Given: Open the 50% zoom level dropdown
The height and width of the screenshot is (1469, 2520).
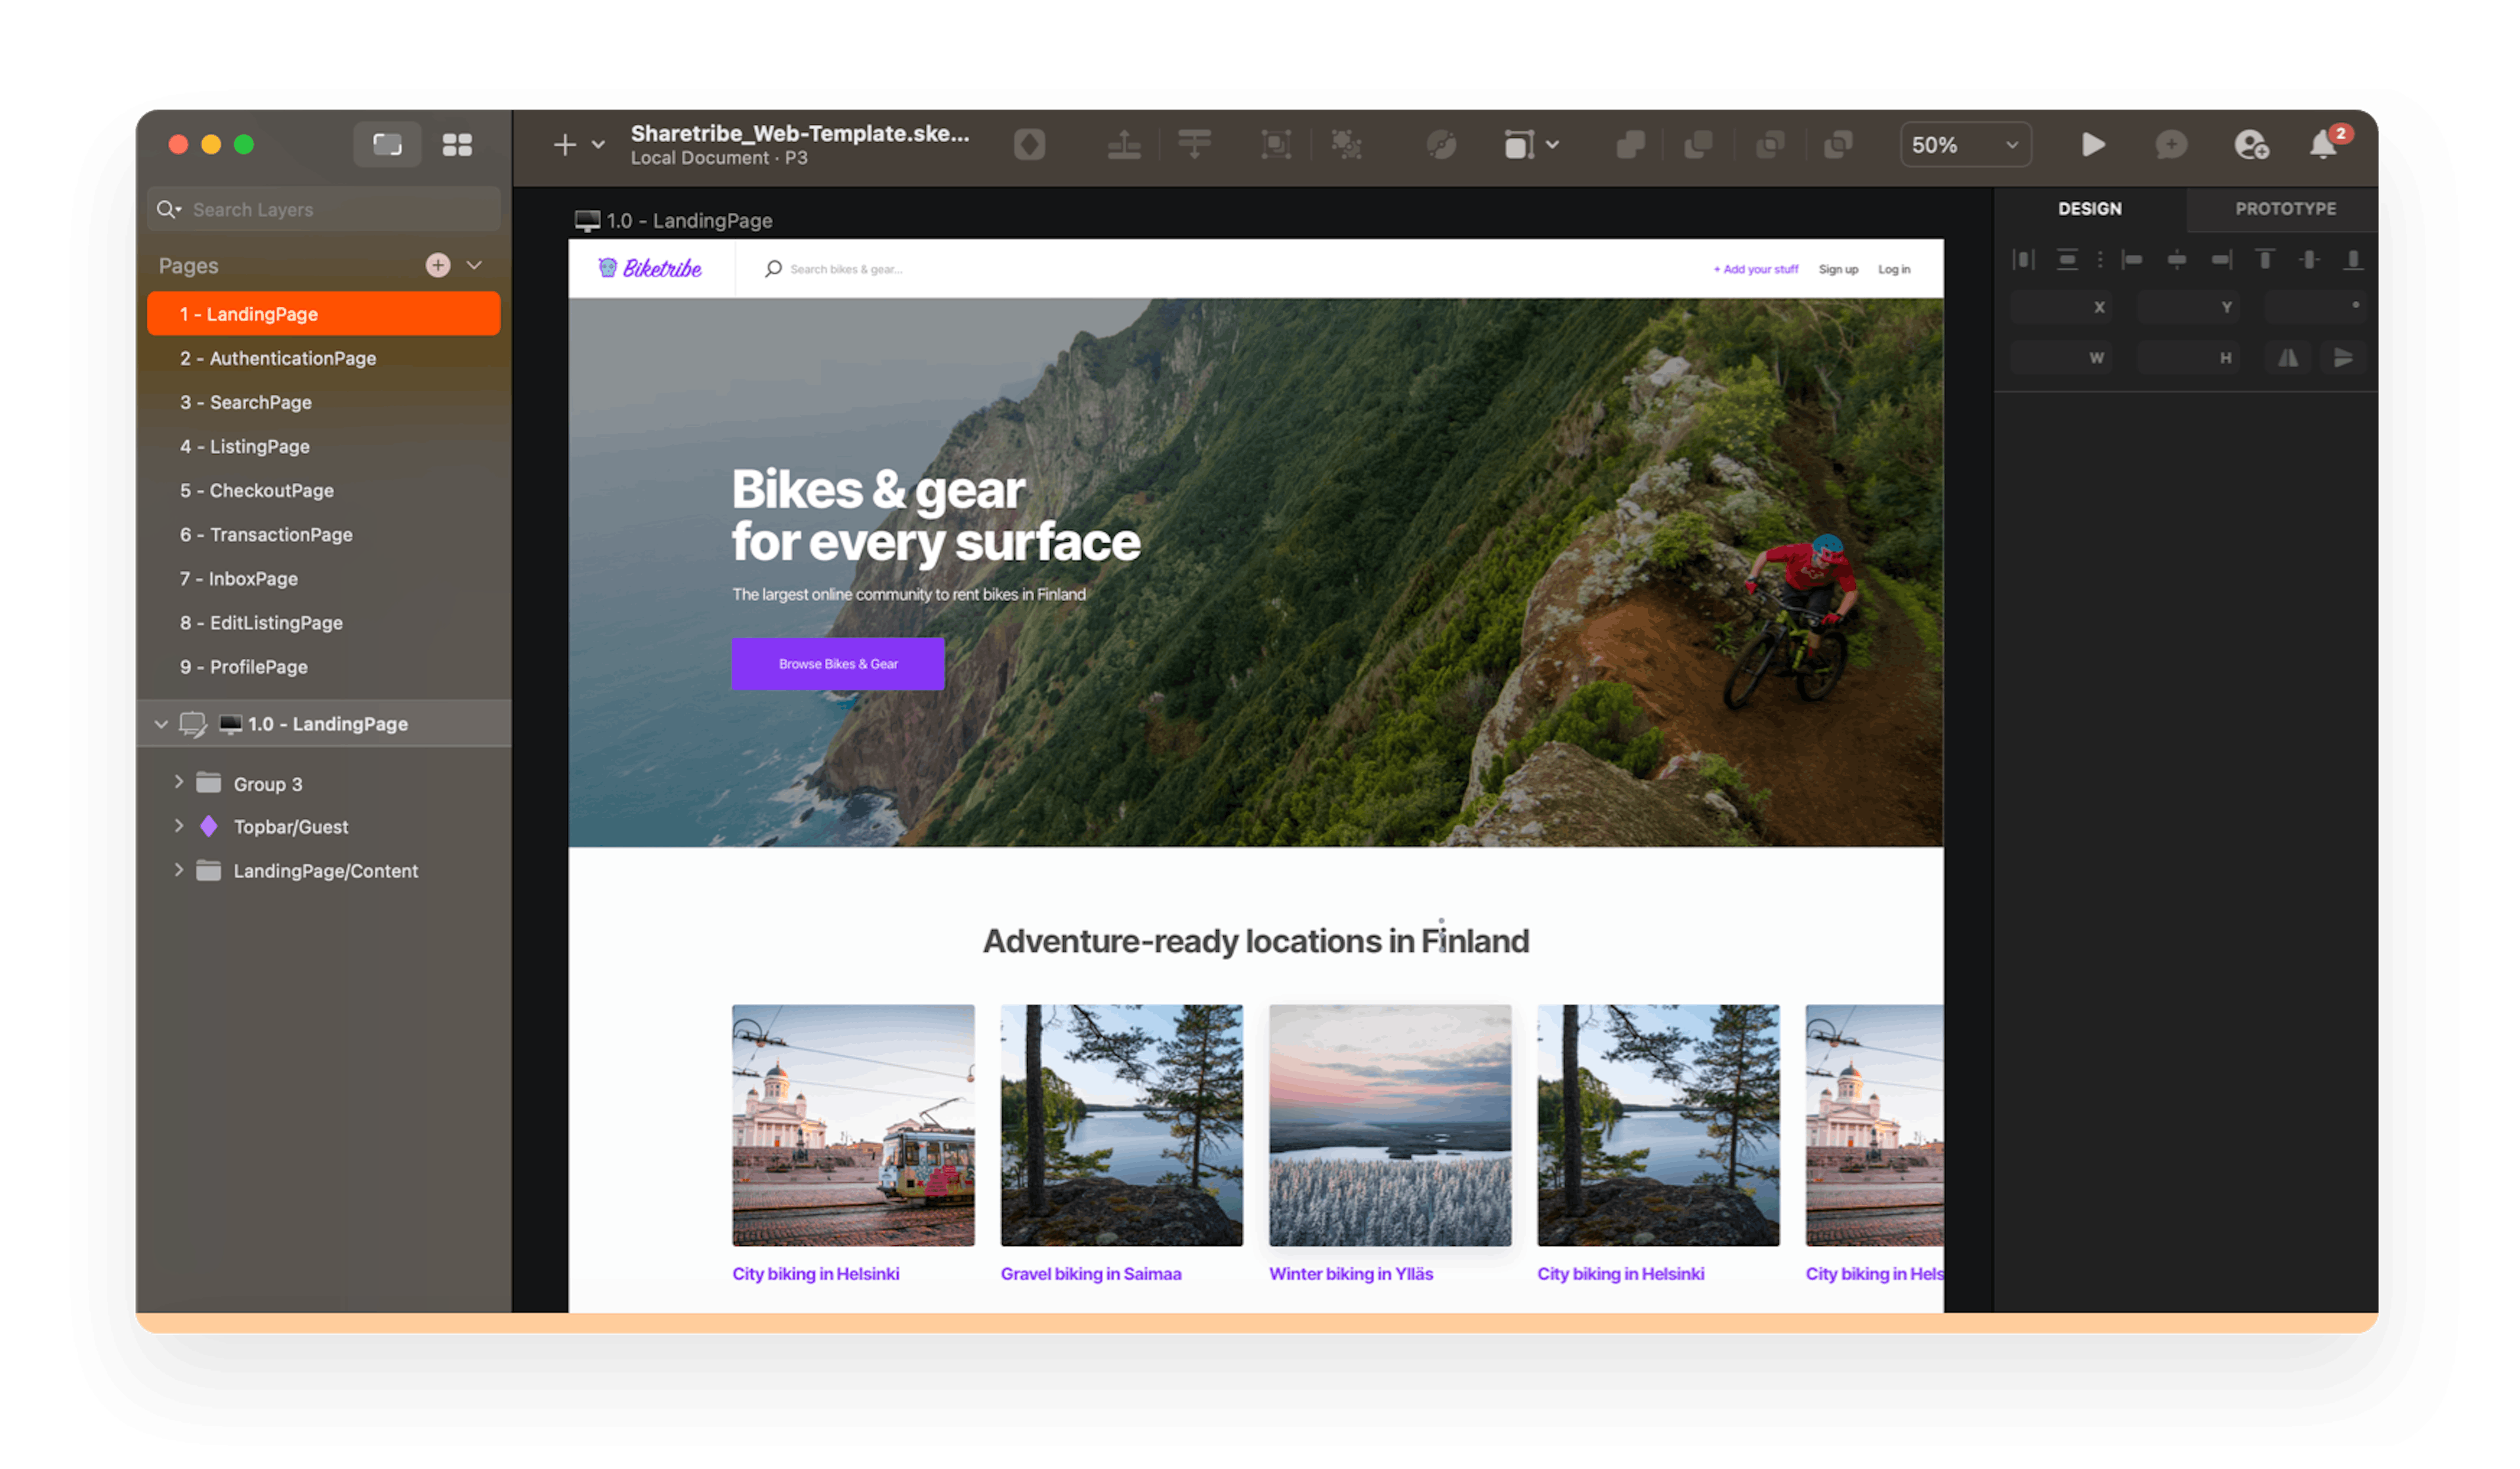Looking at the screenshot, I should (x=1963, y=144).
